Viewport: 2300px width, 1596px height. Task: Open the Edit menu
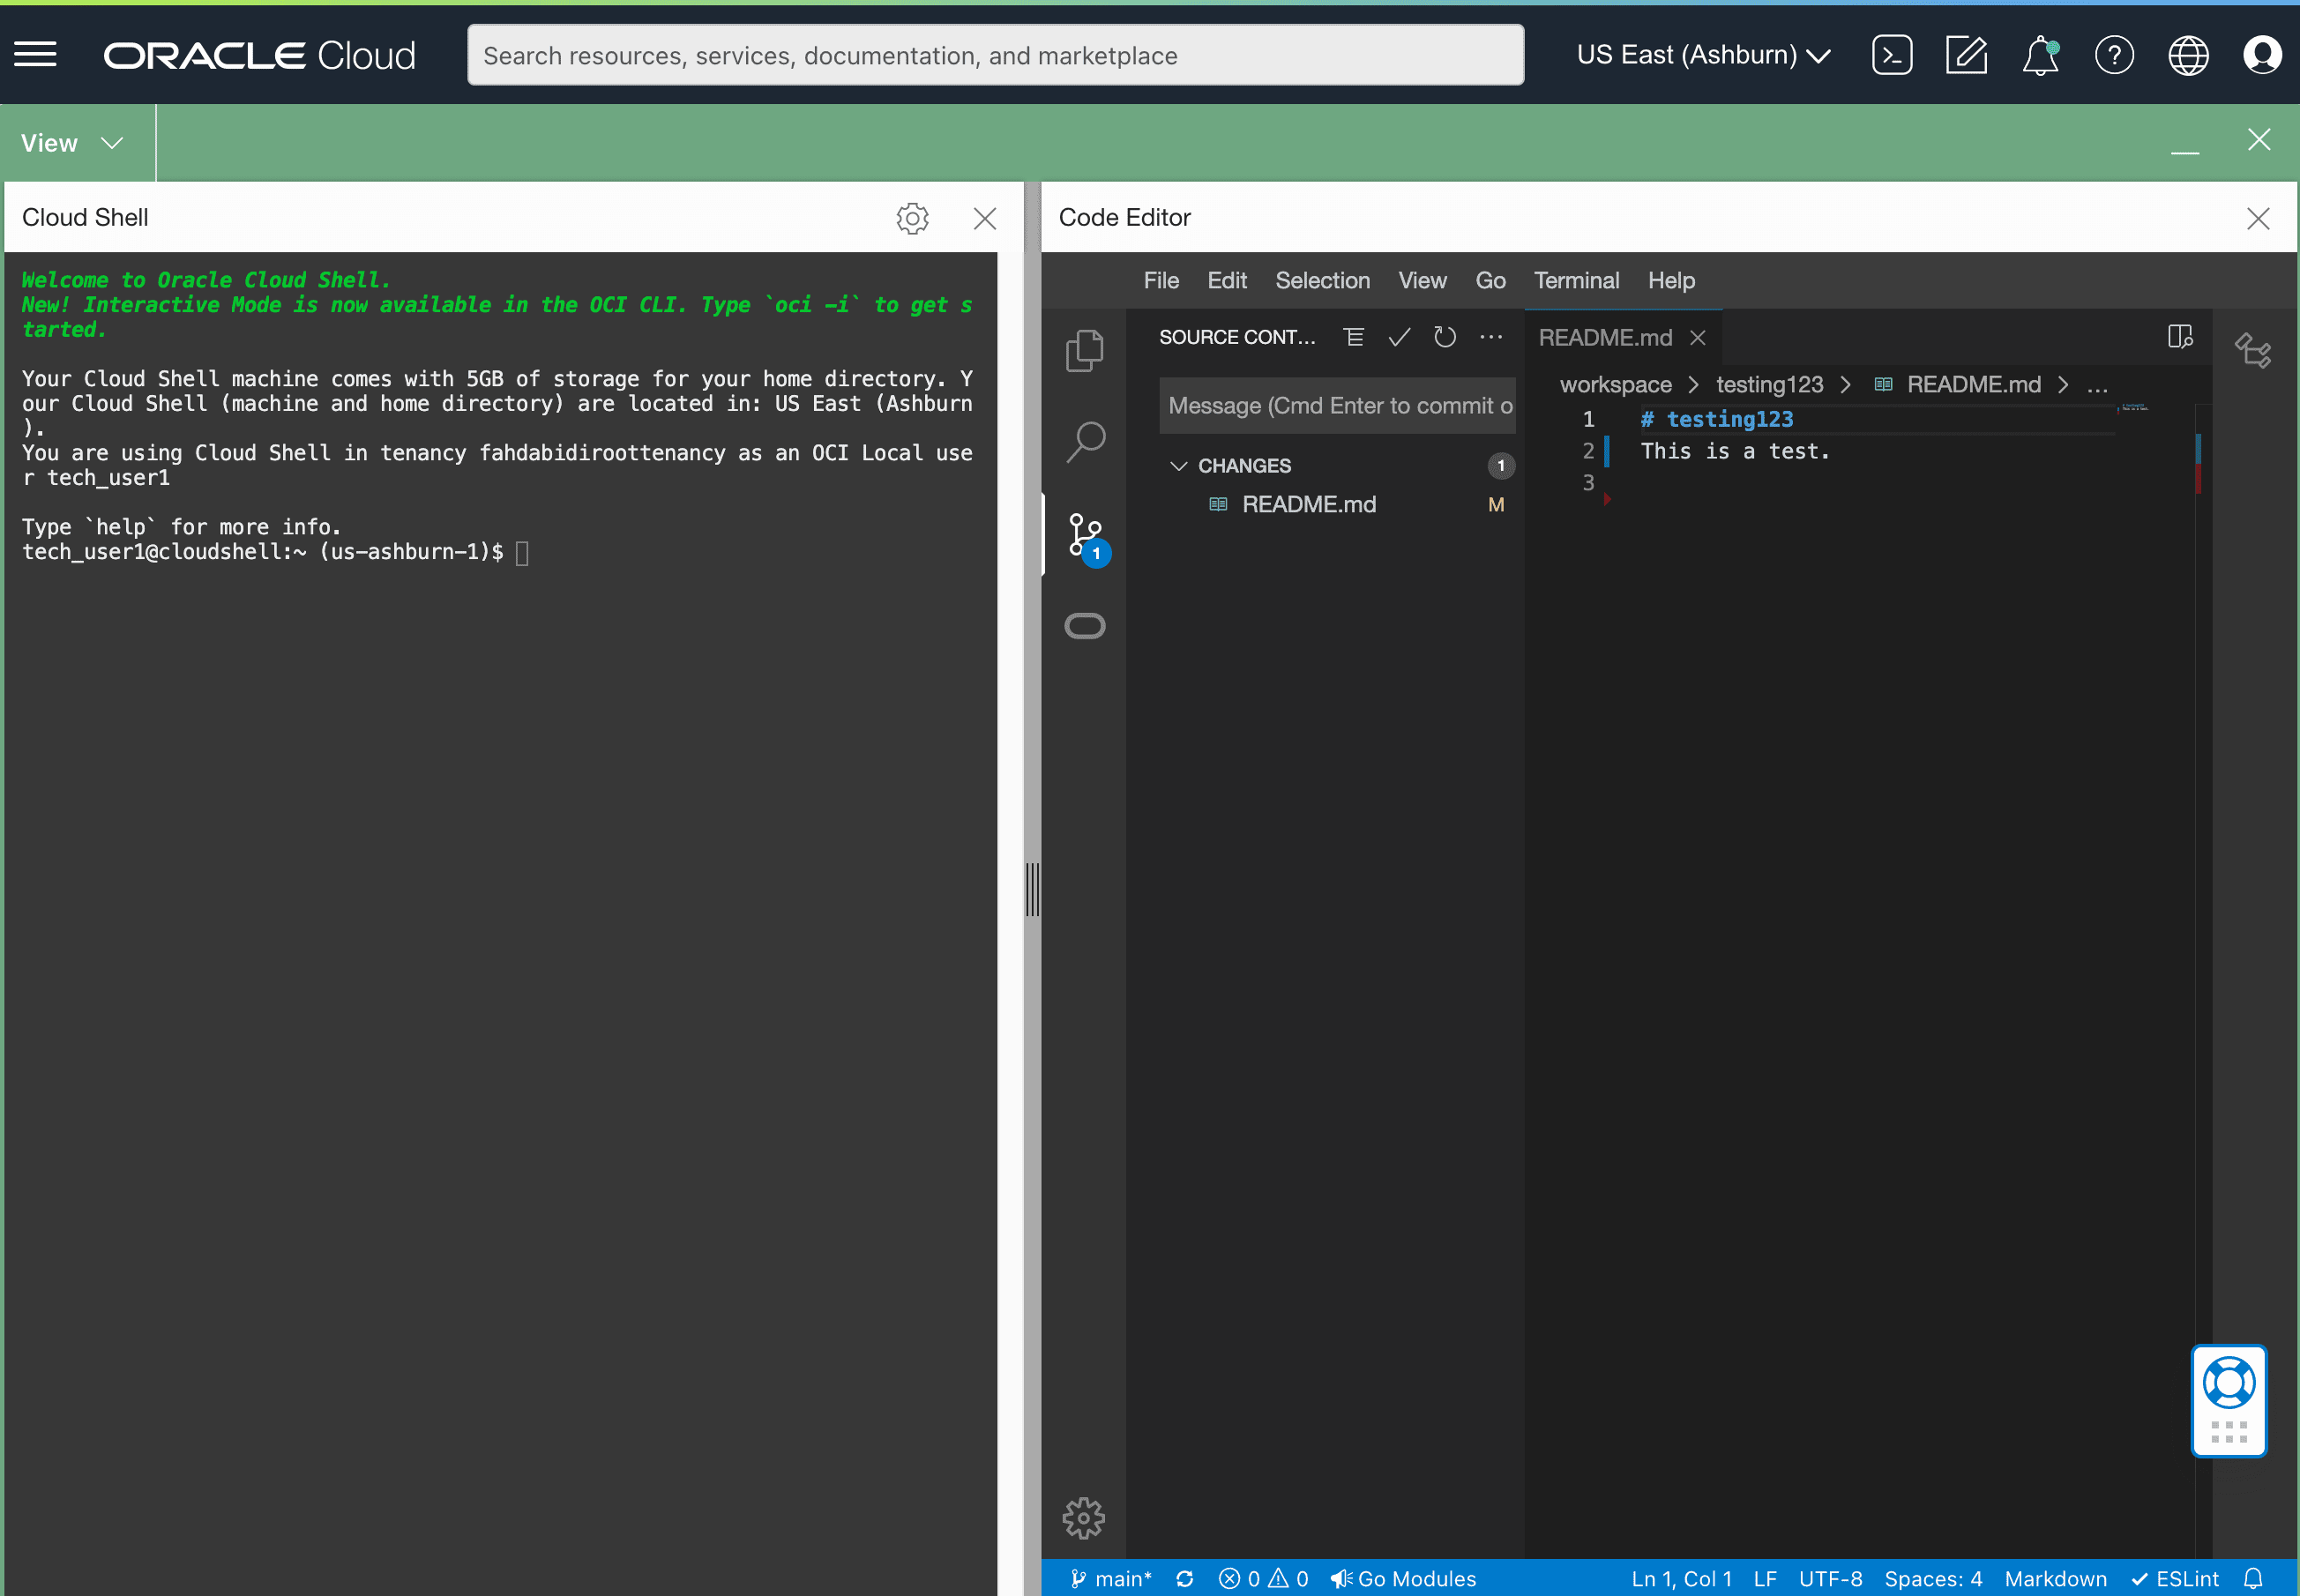(1227, 281)
